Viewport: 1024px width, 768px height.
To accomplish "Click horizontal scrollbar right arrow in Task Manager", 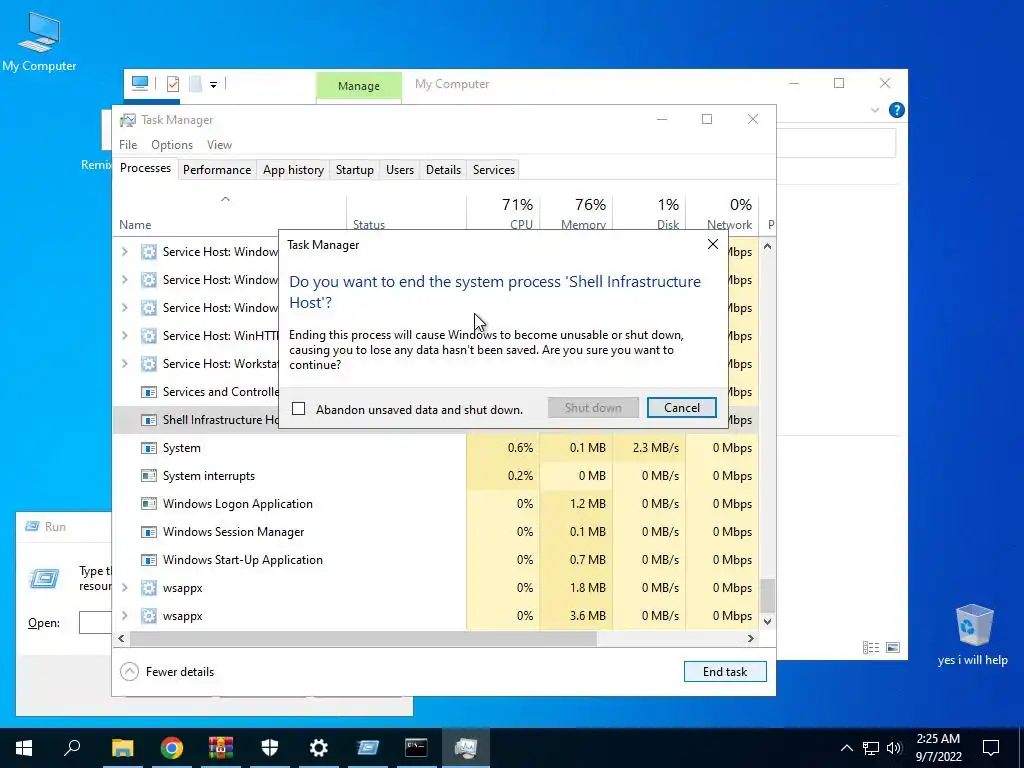I will click(751, 638).
